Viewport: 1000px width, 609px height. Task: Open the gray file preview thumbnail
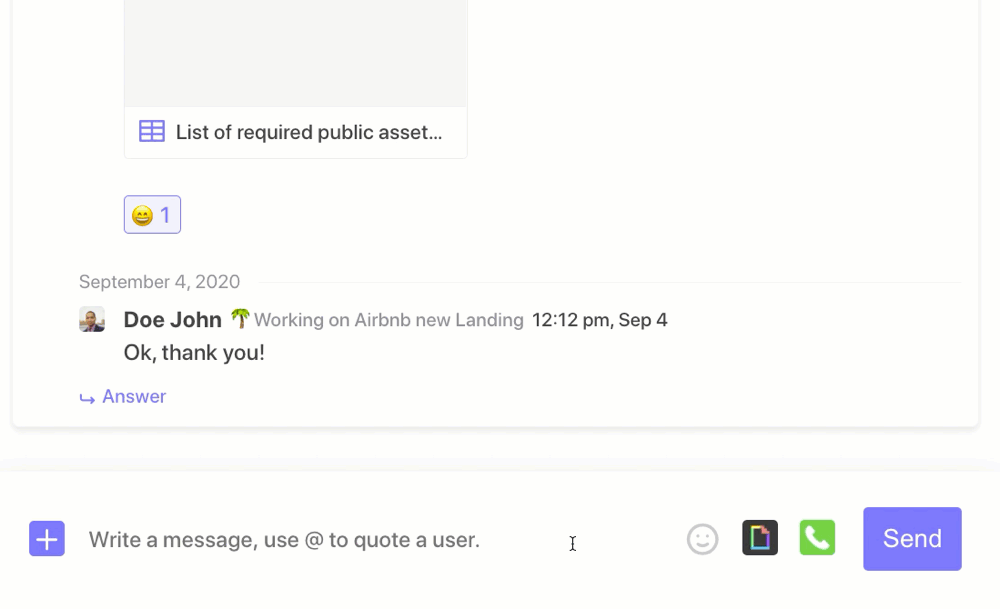[296, 53]
